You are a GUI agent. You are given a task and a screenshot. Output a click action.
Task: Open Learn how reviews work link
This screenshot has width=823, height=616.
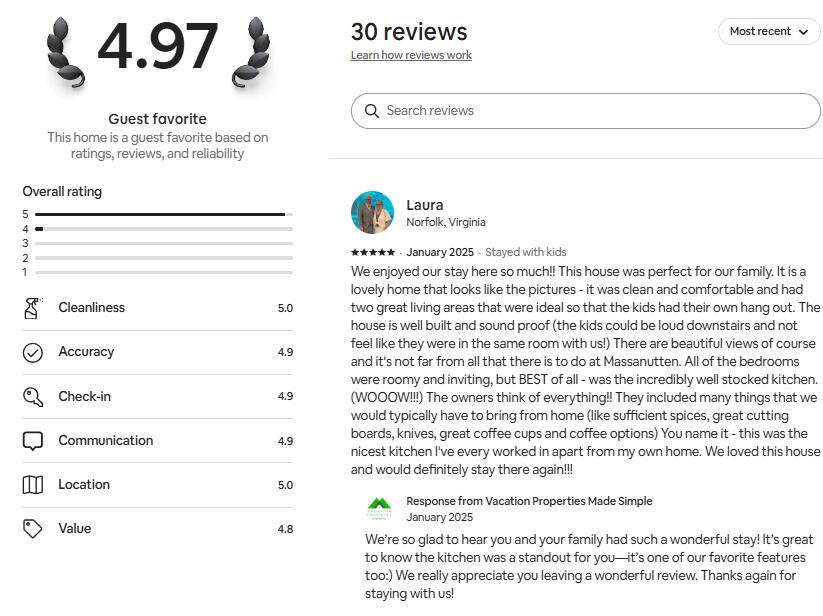(x=411, y=56)
